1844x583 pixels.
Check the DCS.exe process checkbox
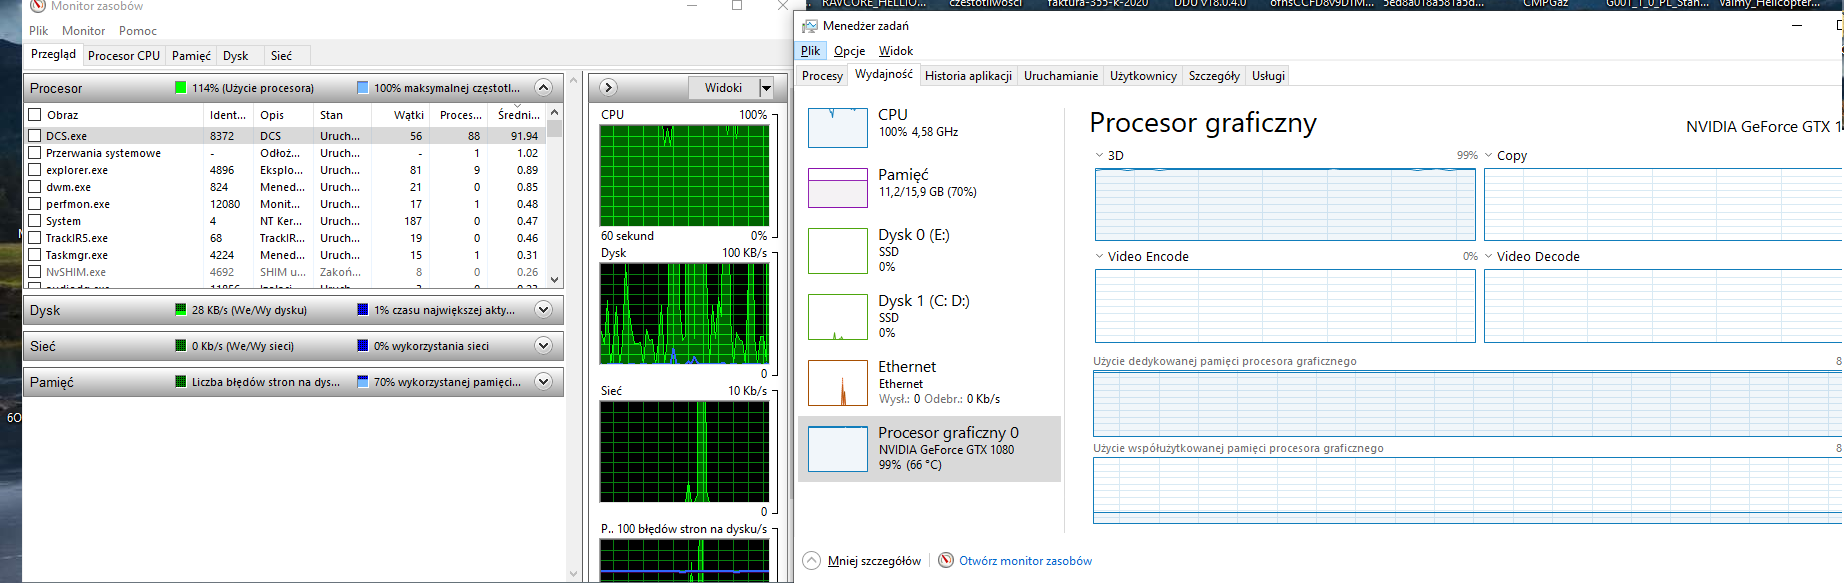(x=35, y=136)
